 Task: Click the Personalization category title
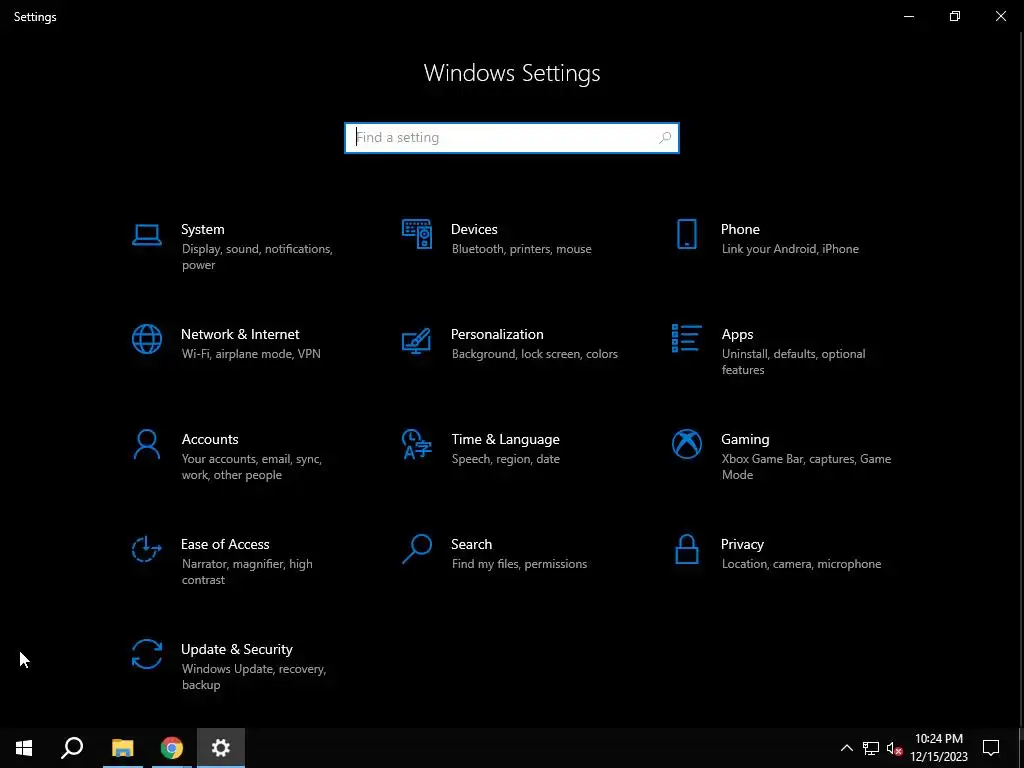[x=497, y=334]
